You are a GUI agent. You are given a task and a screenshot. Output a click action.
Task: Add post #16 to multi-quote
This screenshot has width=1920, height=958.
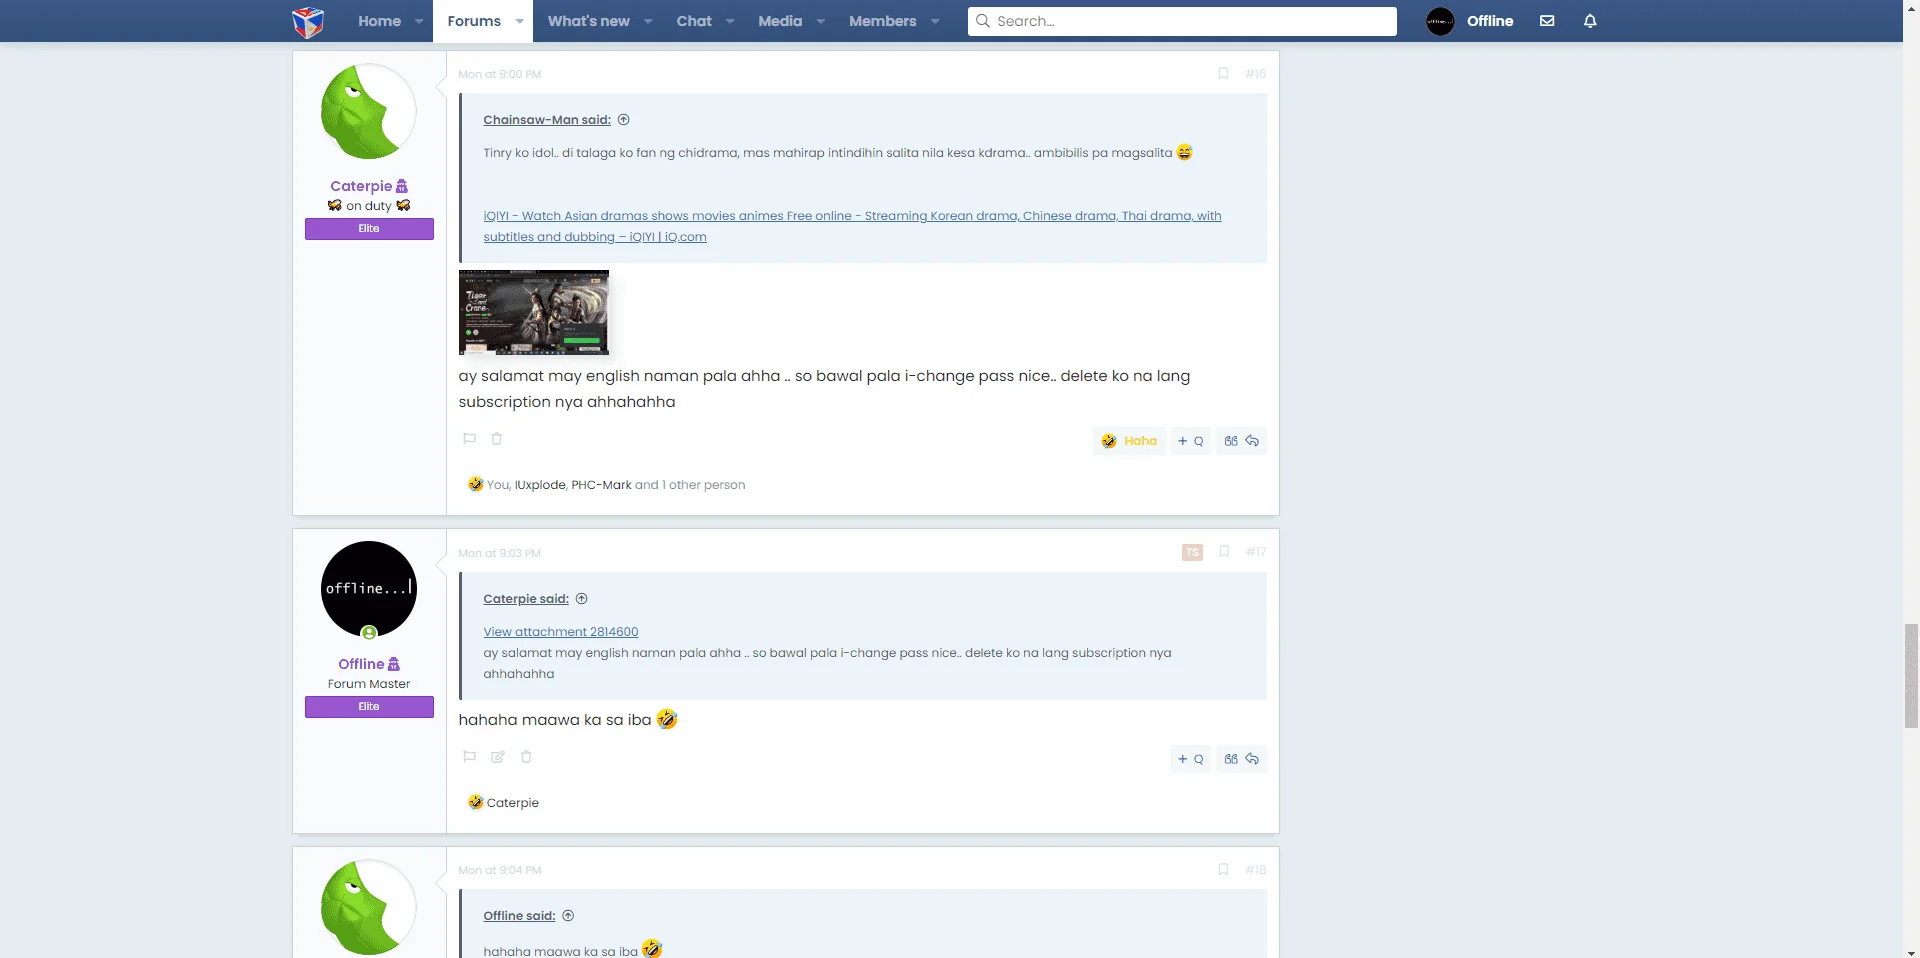1190,441
